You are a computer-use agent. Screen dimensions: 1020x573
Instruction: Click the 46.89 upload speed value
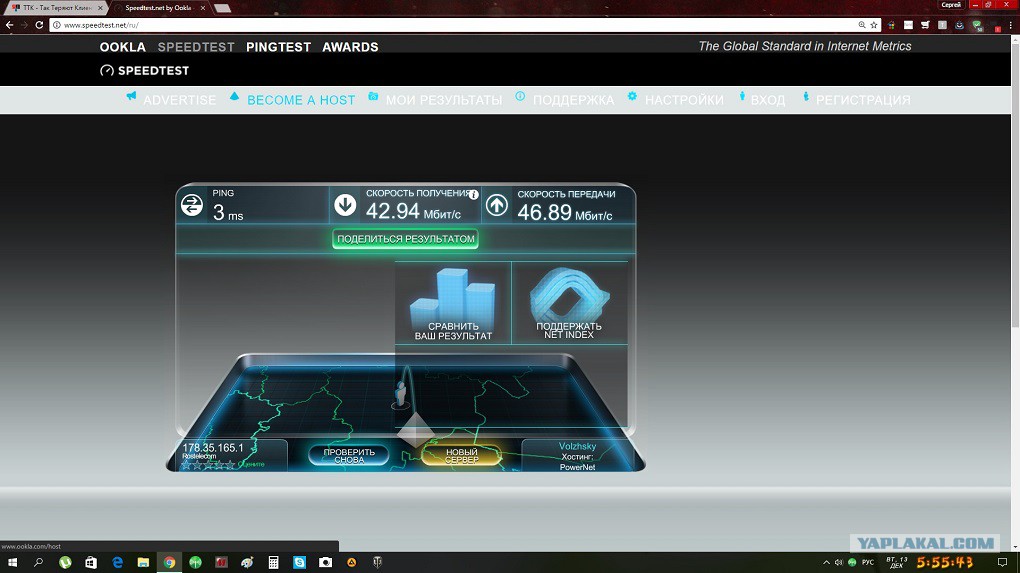point(544,212)
